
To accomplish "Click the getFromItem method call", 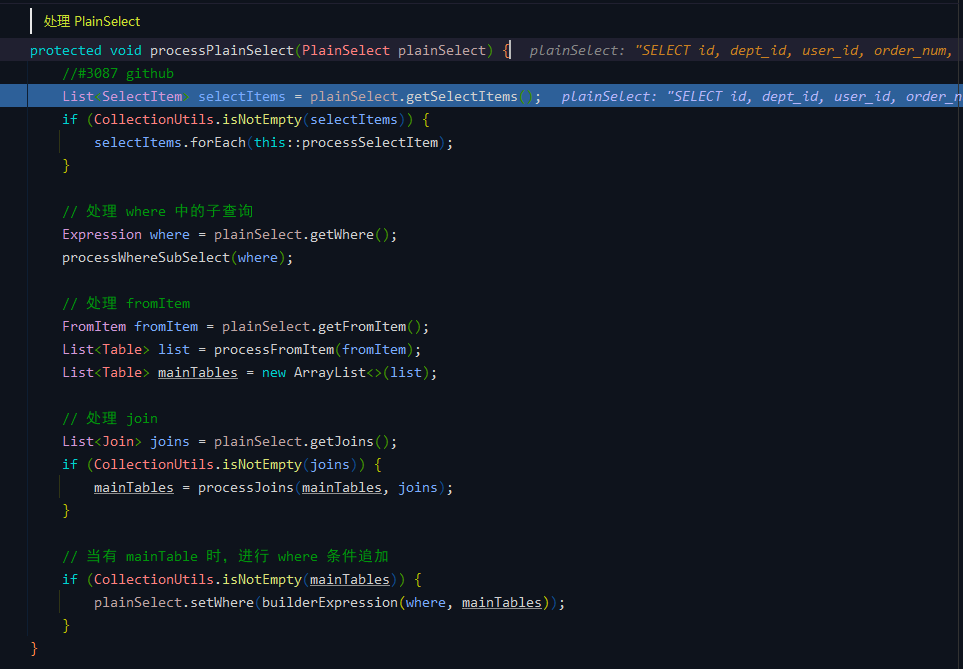I will point(362,327).
